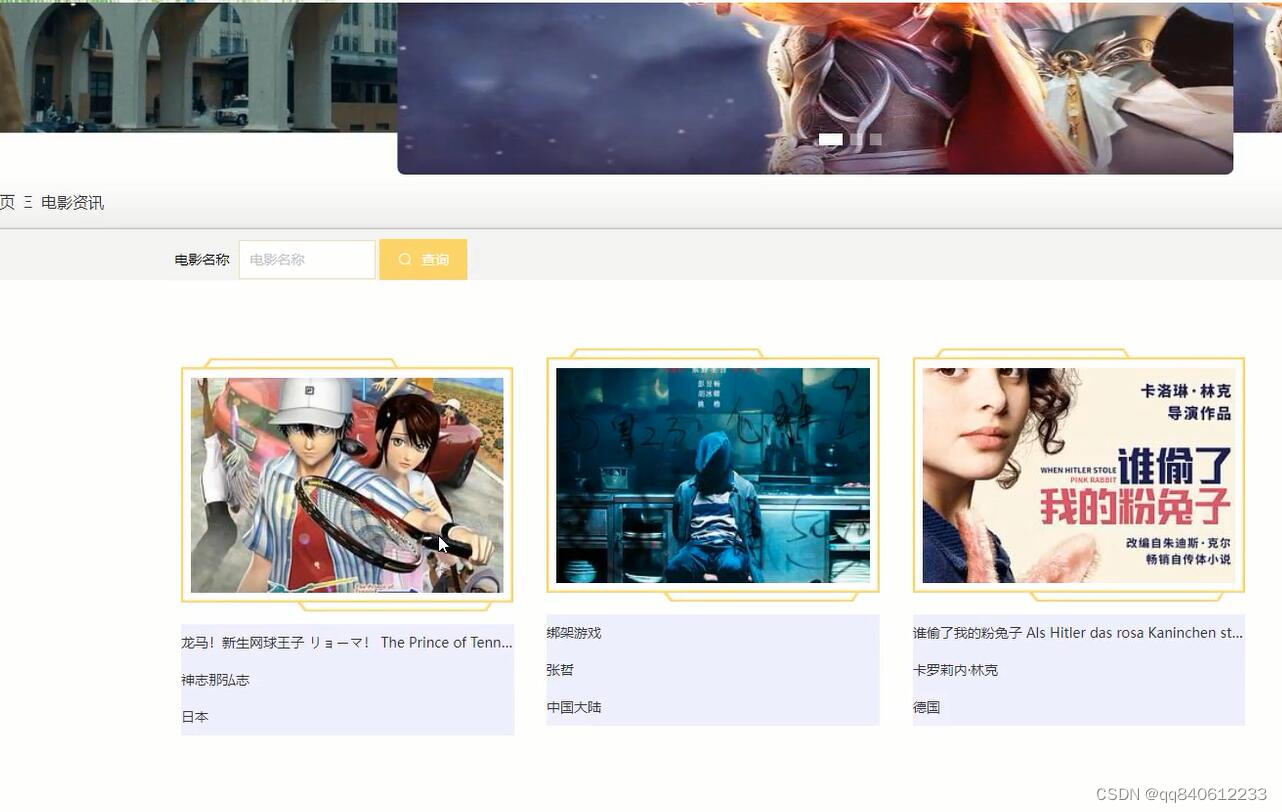Click the country text 德国
1282x812 pixels.
click(926, 707)
